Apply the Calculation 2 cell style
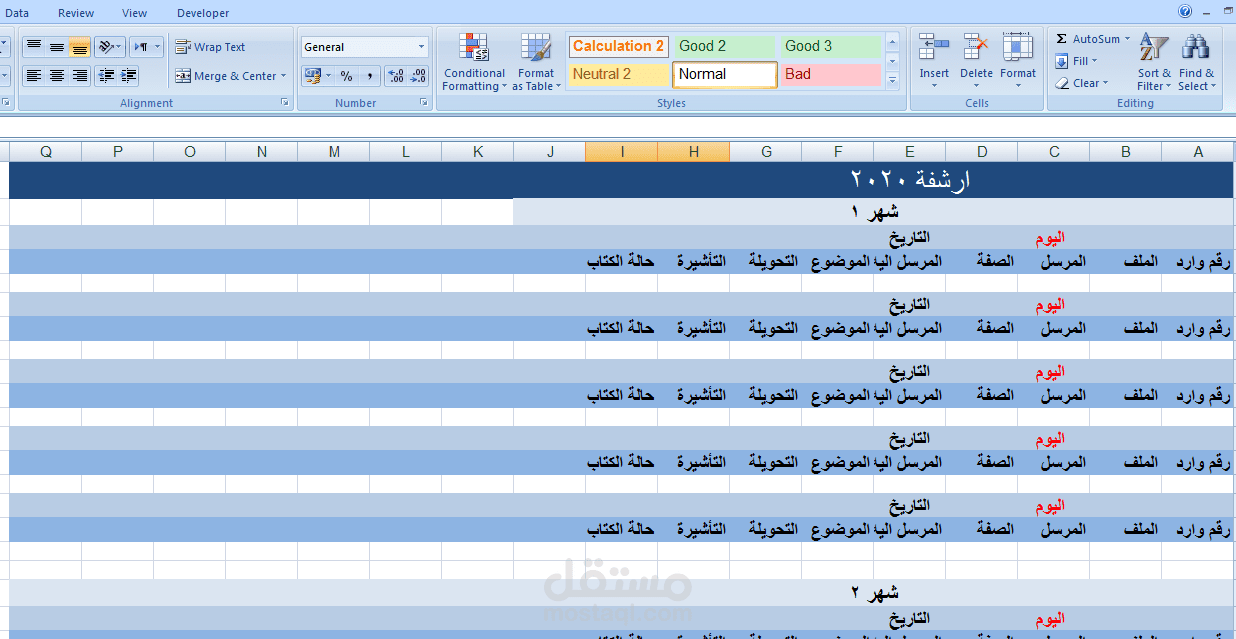1236x639 pixels. 618,46
